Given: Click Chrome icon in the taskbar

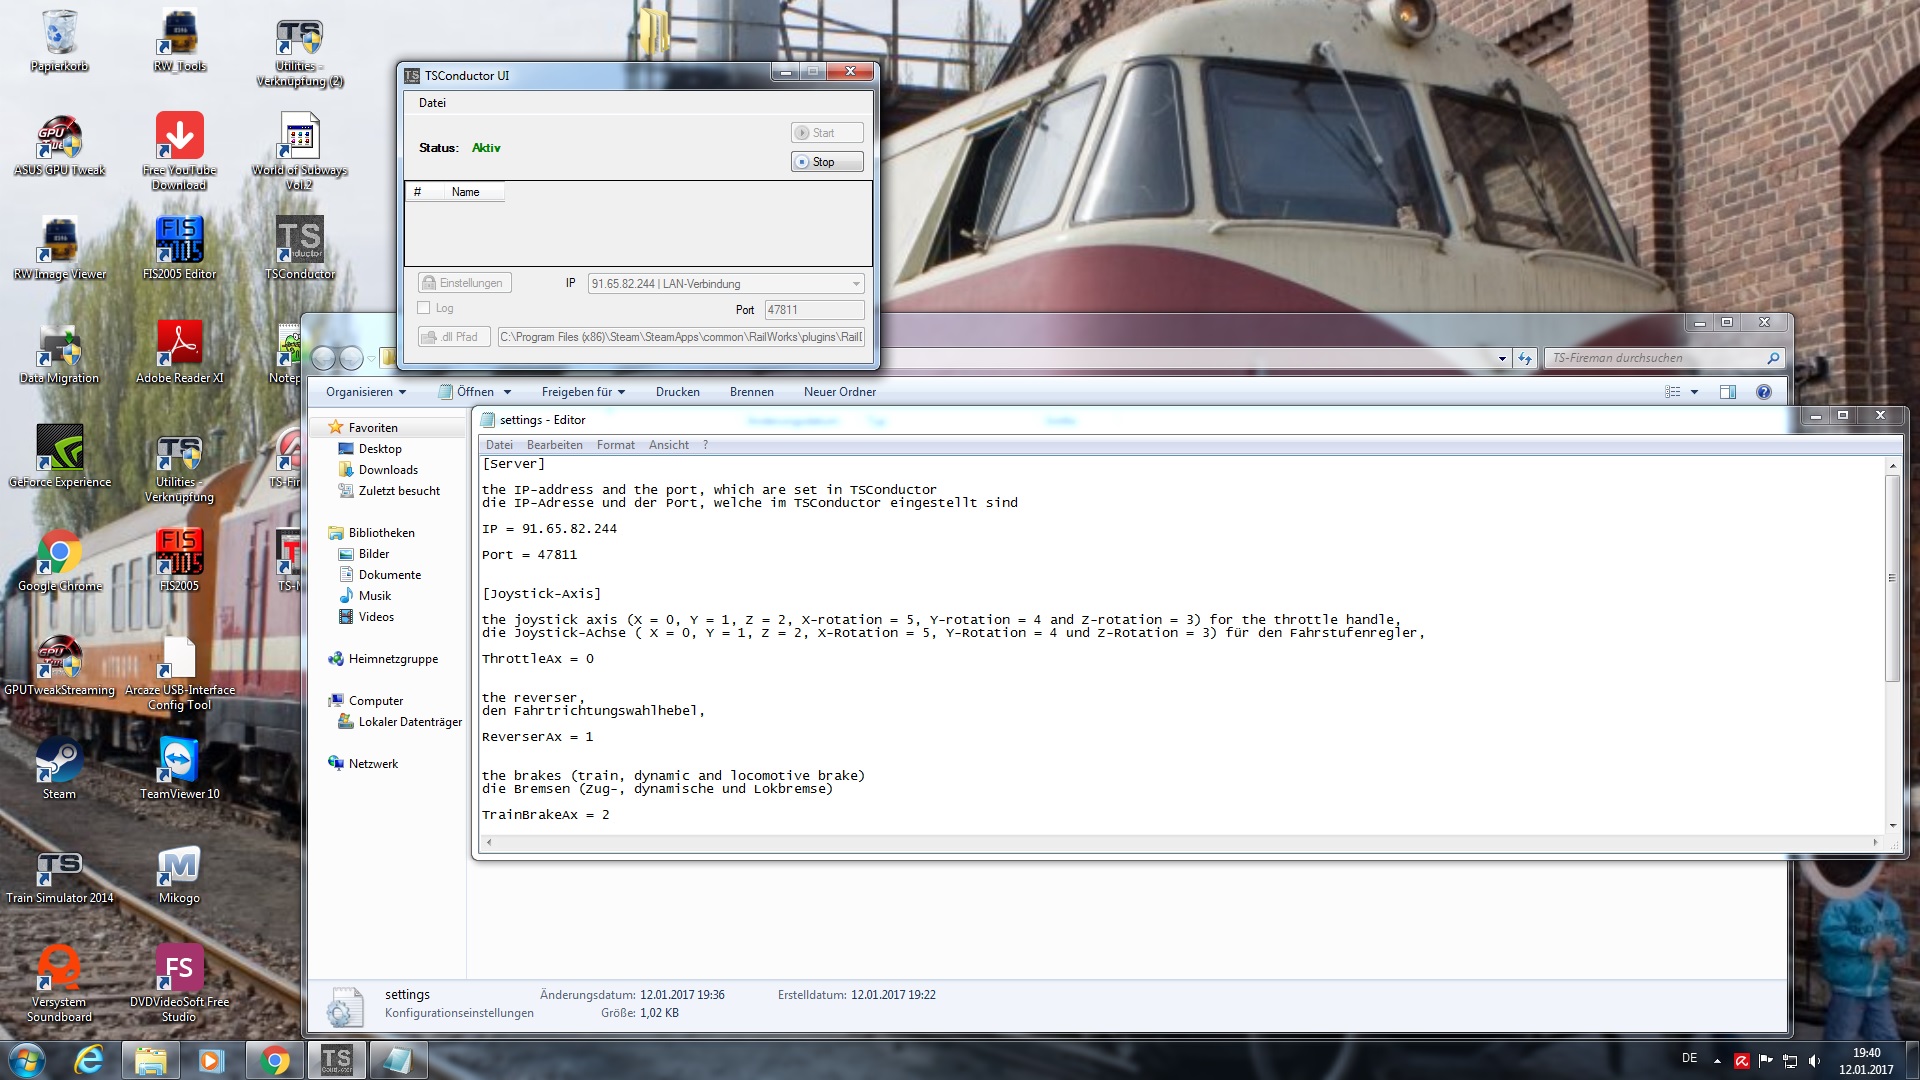Looking at the screenshot, I should [x=274, y=1060].
